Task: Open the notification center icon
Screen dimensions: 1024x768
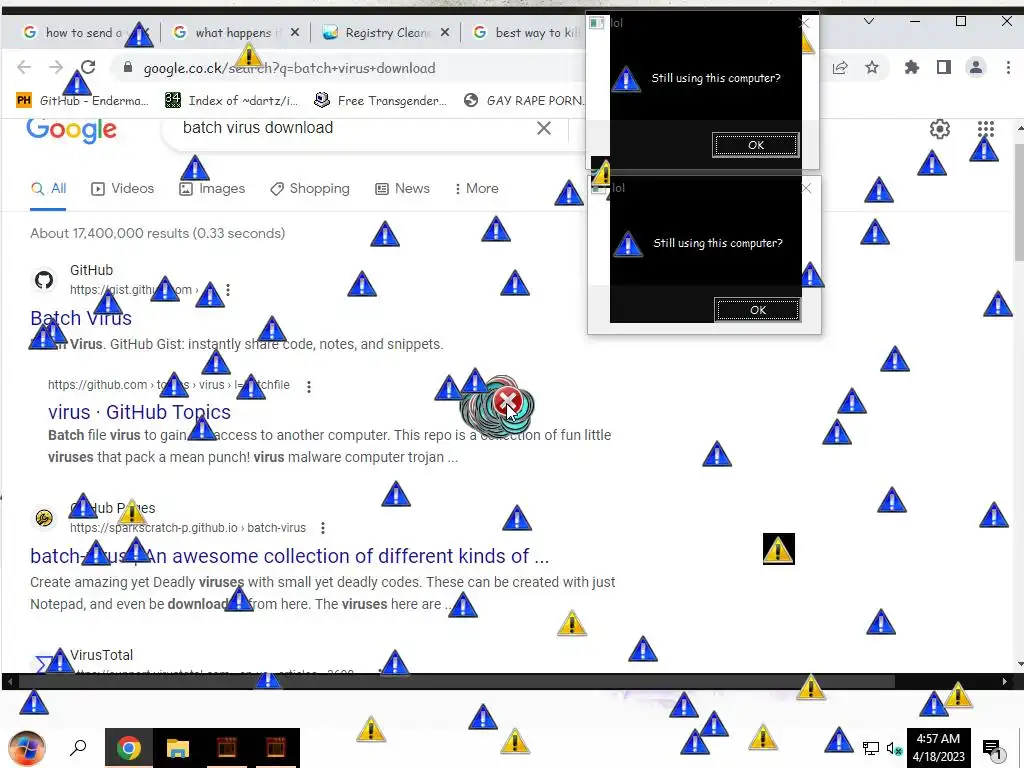Action: tap(992, 748)
